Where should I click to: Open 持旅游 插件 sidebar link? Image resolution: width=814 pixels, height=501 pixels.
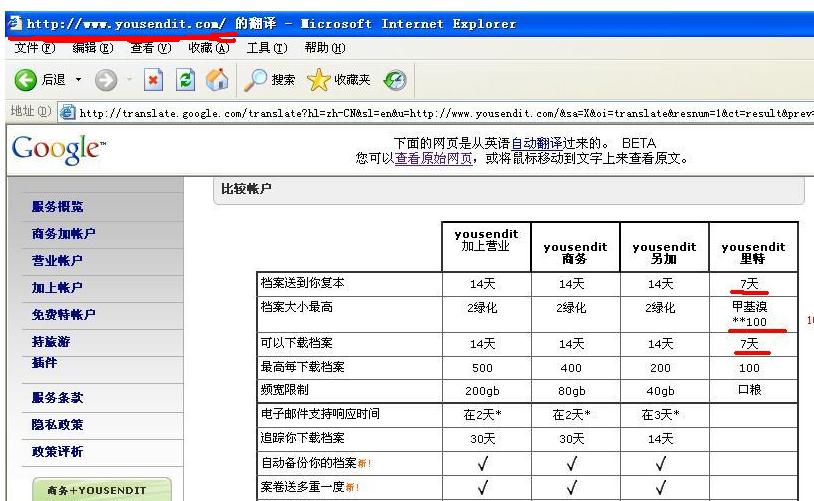(51, 352)
